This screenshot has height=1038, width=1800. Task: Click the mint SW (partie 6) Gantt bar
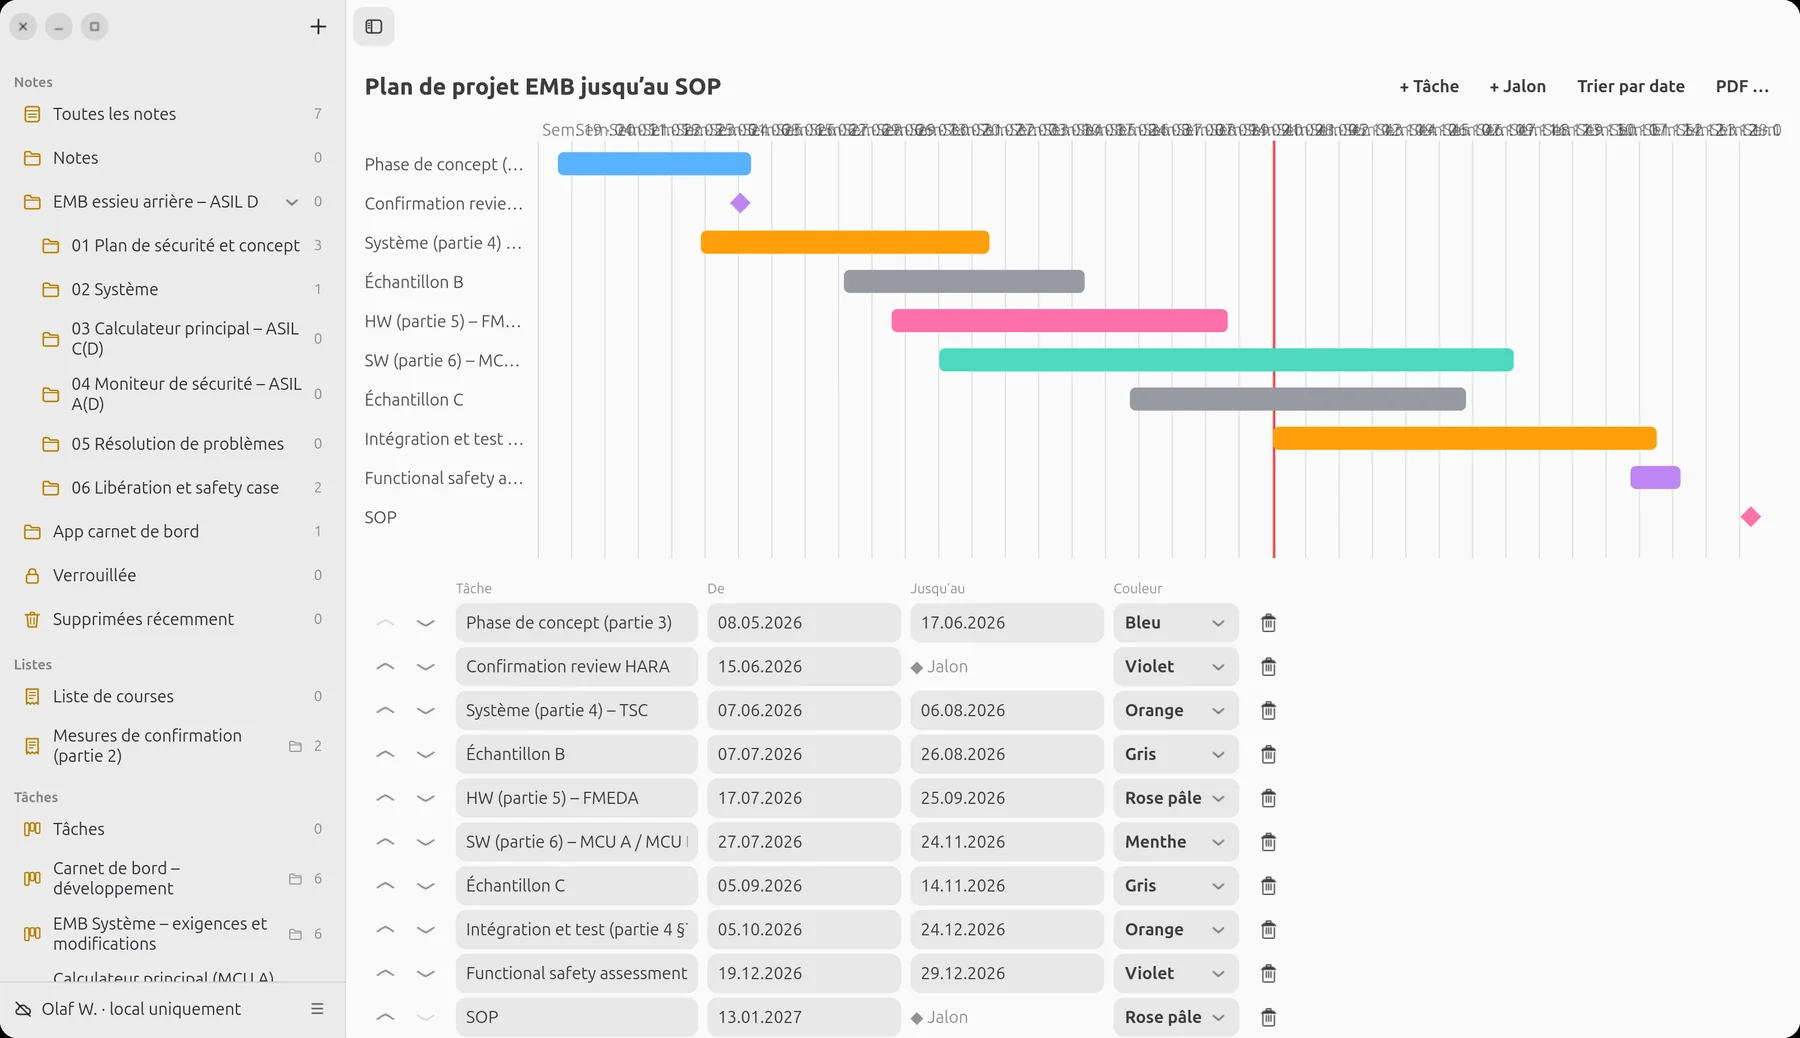(1226, 360)
